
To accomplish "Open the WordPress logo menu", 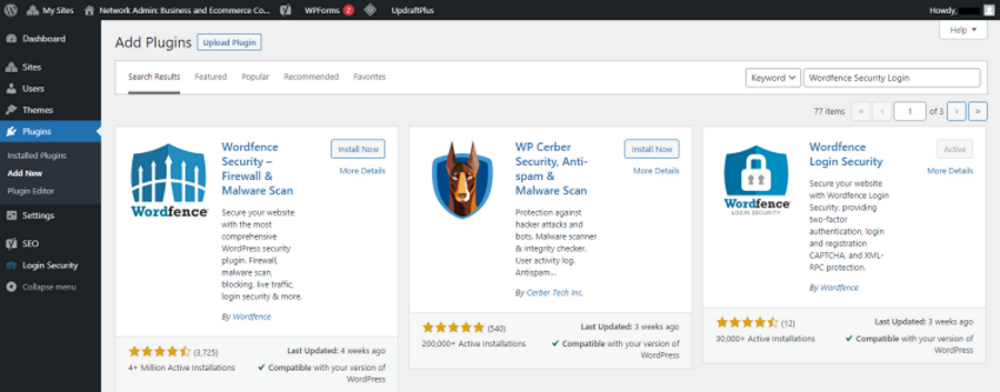I will click(x=11, y=10).
